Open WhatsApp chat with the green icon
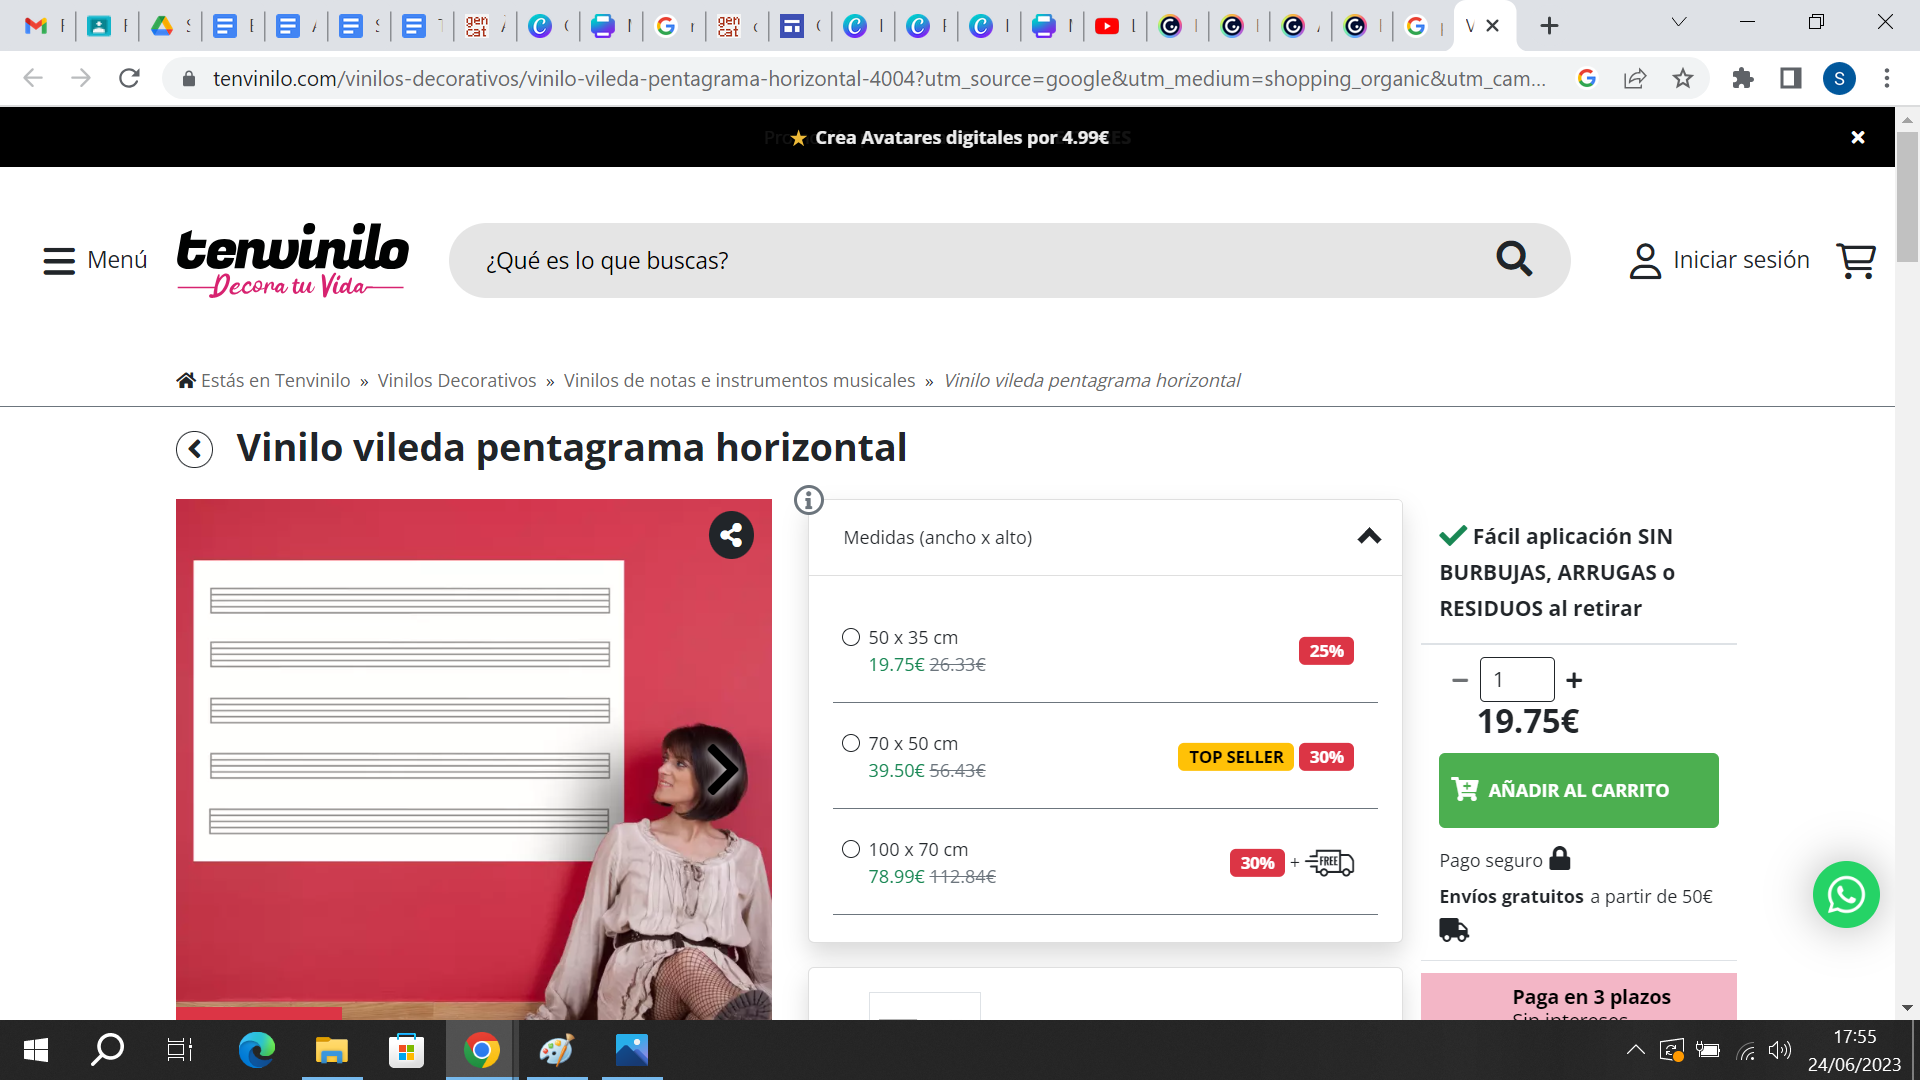The width and height of the screenshot is (1920, 1080). pos(1845,895)
